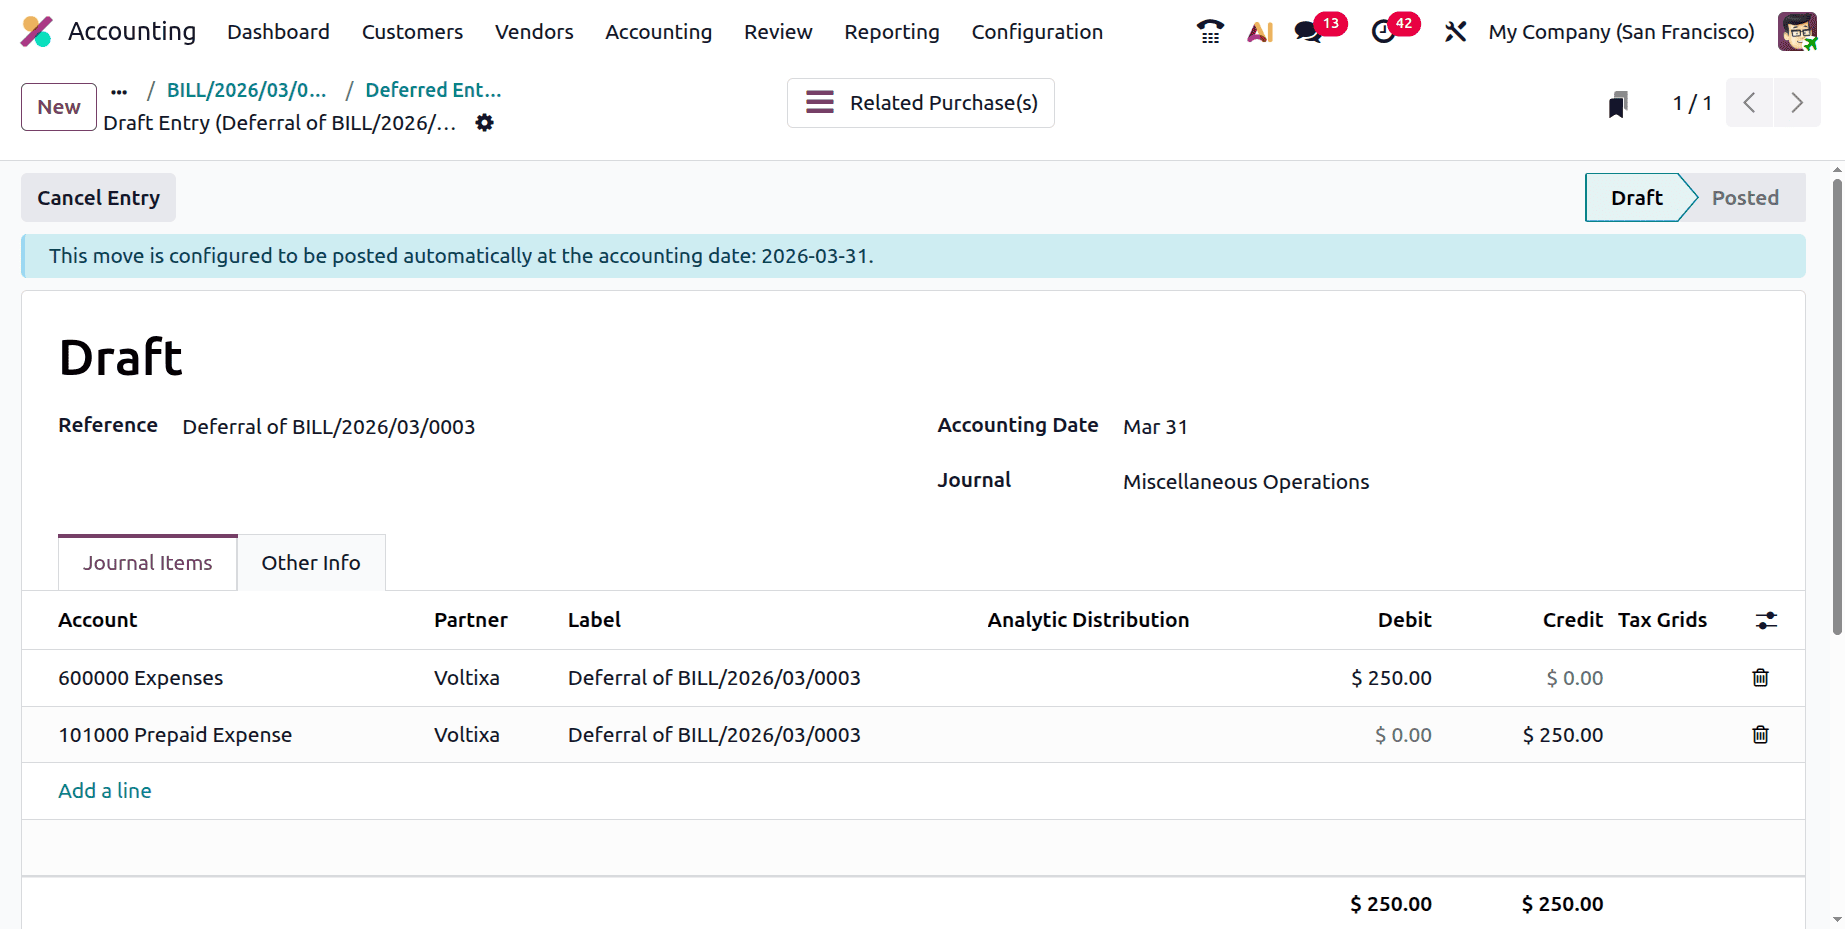Open the debug tools wrench icon

point(1455,32)
